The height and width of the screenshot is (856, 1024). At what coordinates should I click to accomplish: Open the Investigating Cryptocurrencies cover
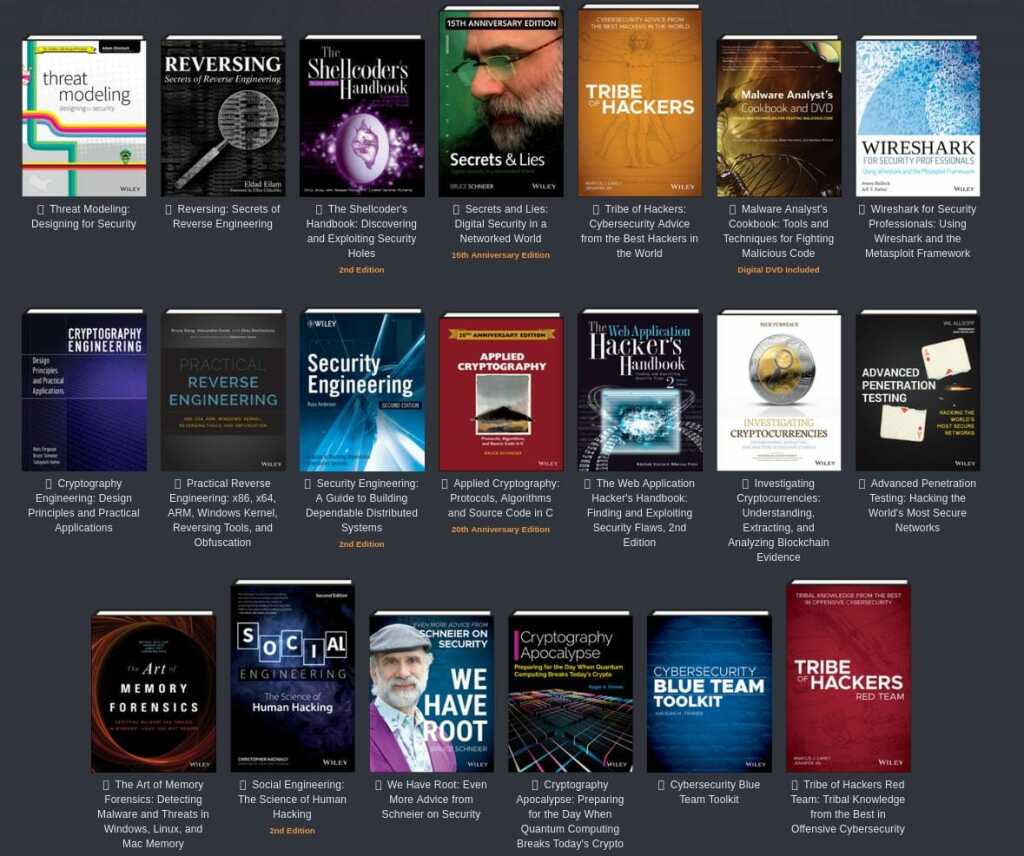tap(779, 391)
